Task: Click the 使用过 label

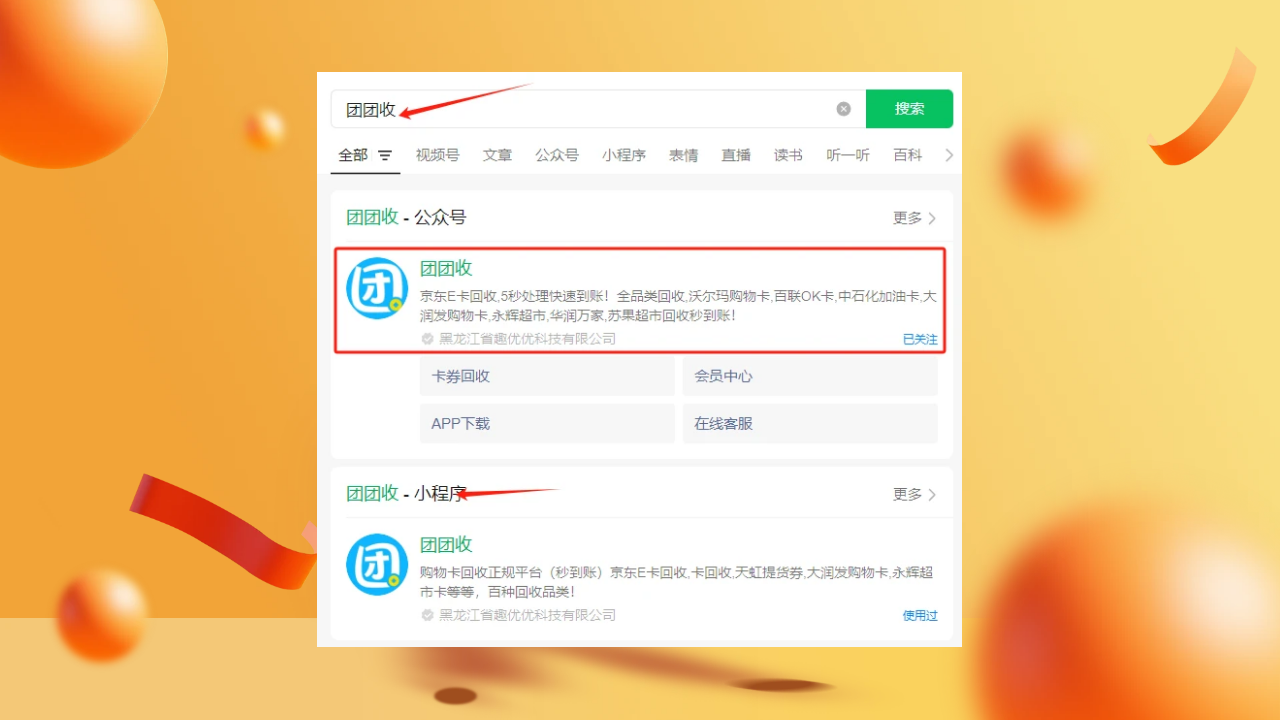Action: (920, 616)
